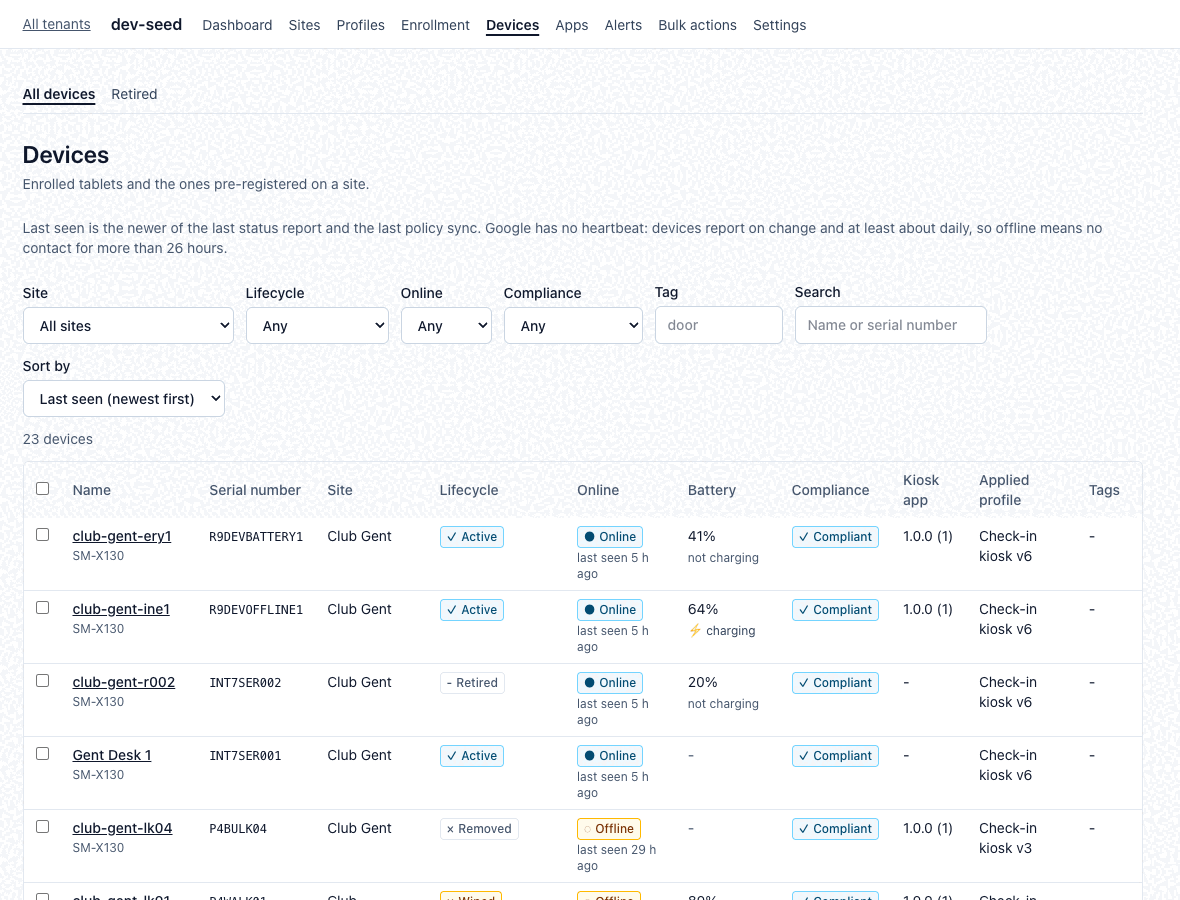Viewport: 1180px width, 900px height.
Task: Click the Check-in kiosk v3 profile text
Action: pyautogui.click(x=1008, y=838)
